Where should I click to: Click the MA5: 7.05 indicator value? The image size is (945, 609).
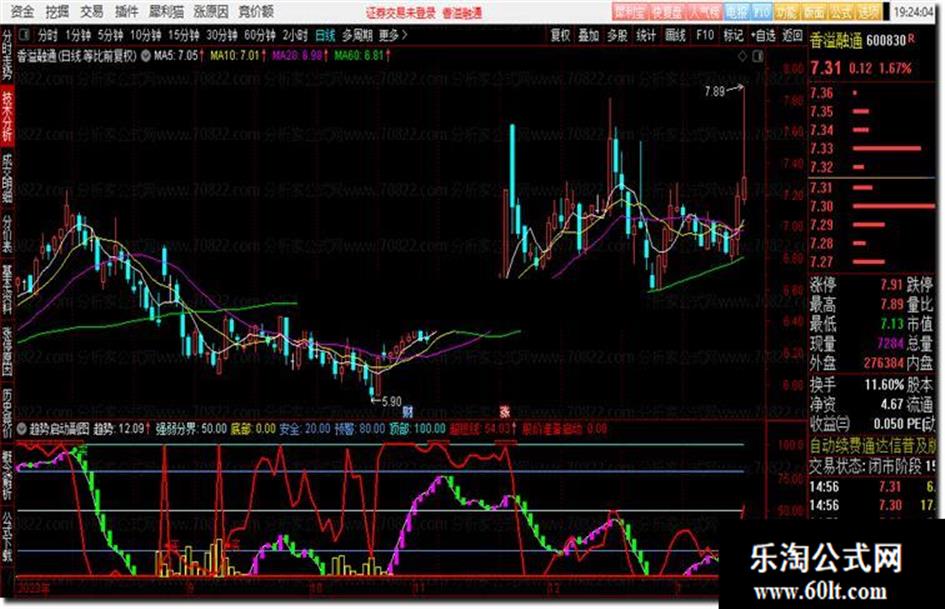pos(179,56)
